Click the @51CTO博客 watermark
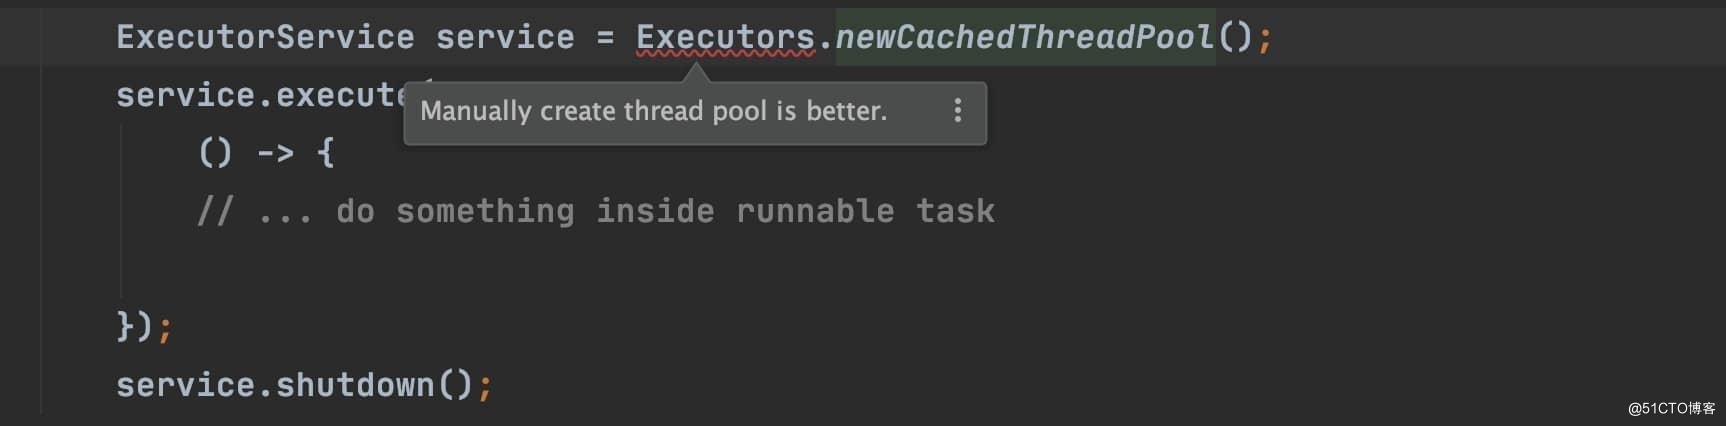Viewport: 1726px width, 426px height. (1671, 408)
